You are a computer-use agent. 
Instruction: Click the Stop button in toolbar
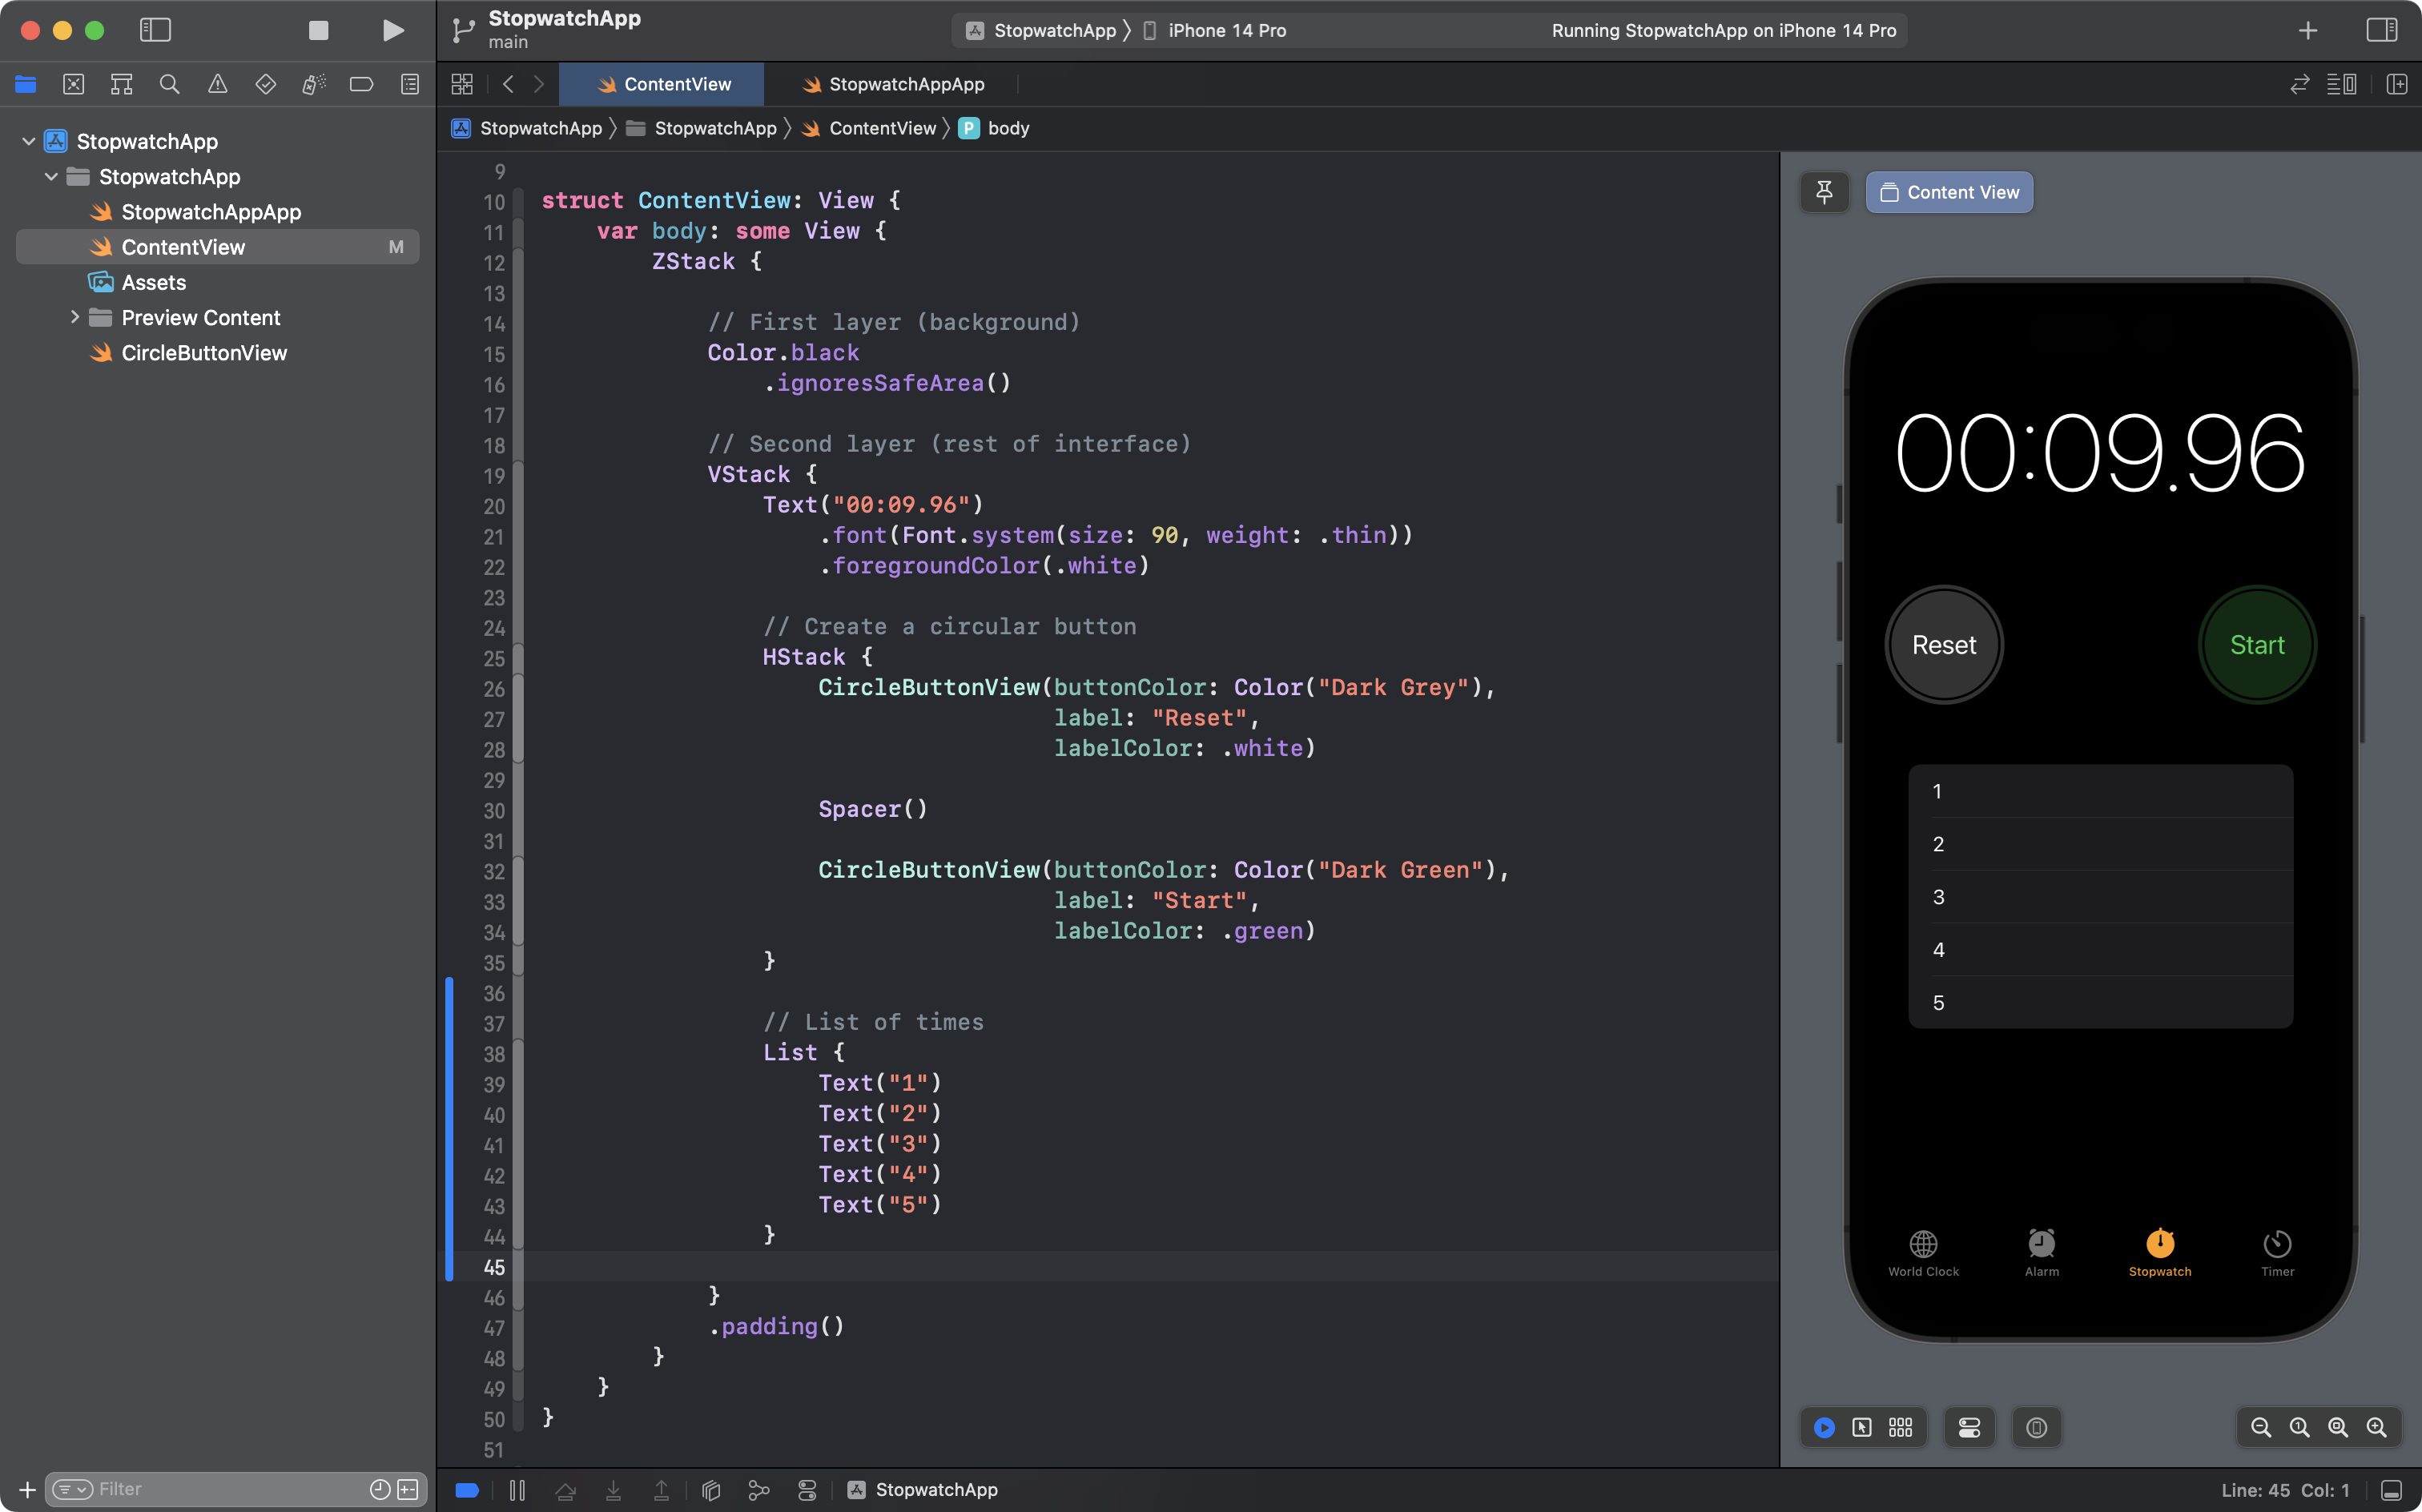(x=318, y=30)
